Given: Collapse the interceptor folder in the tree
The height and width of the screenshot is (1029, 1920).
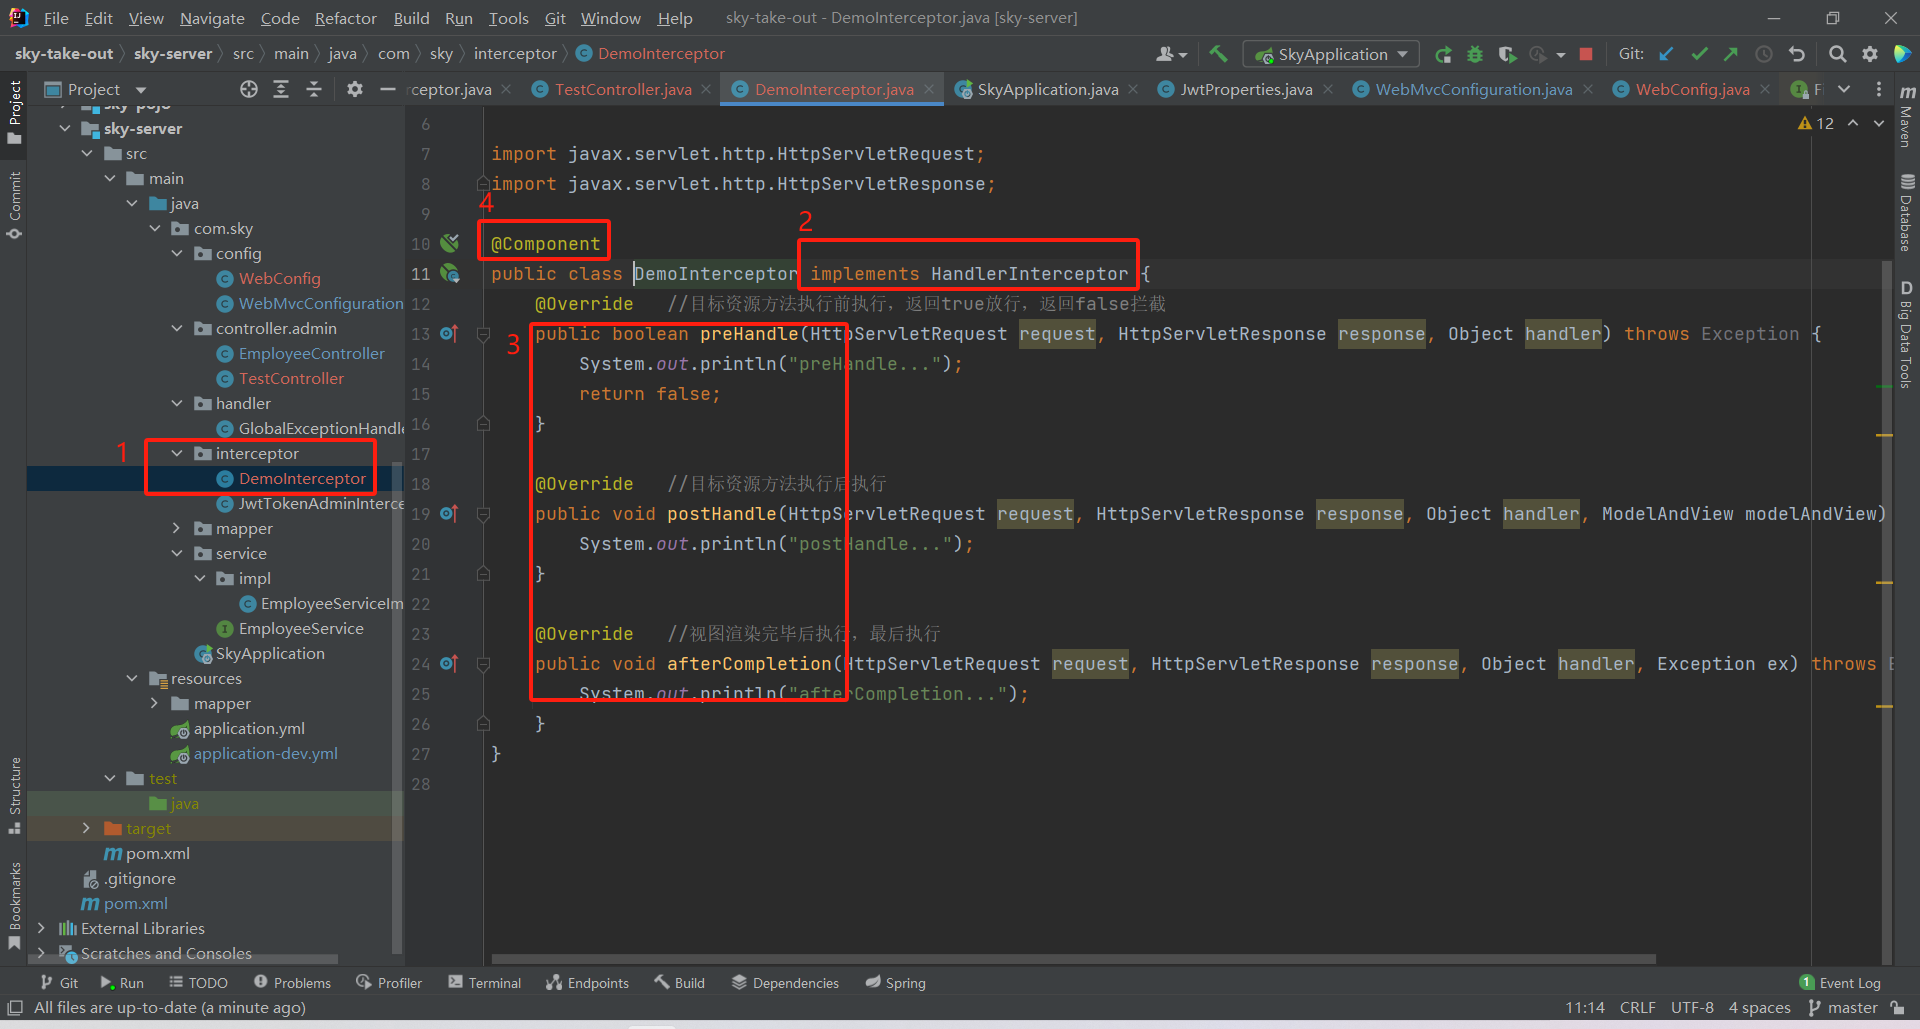Looking at the screenshot, I should [177, 454].
